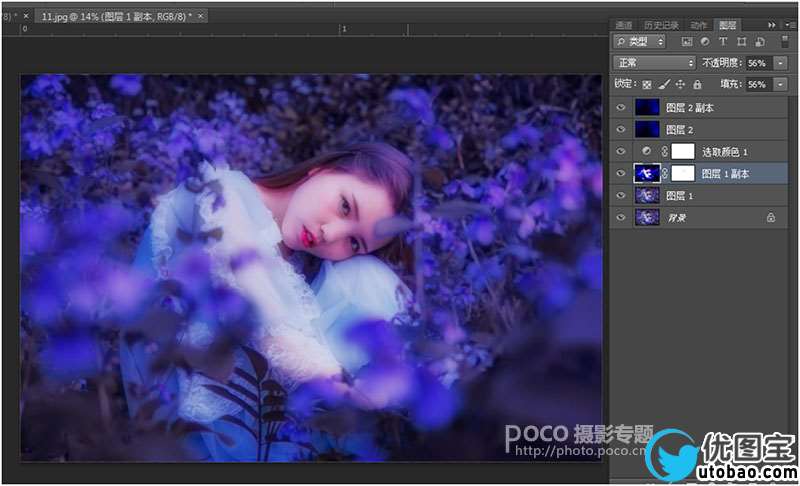800x486 pixels.
Task: Select layer named 图层 1
Action: (x=680, y=196)
